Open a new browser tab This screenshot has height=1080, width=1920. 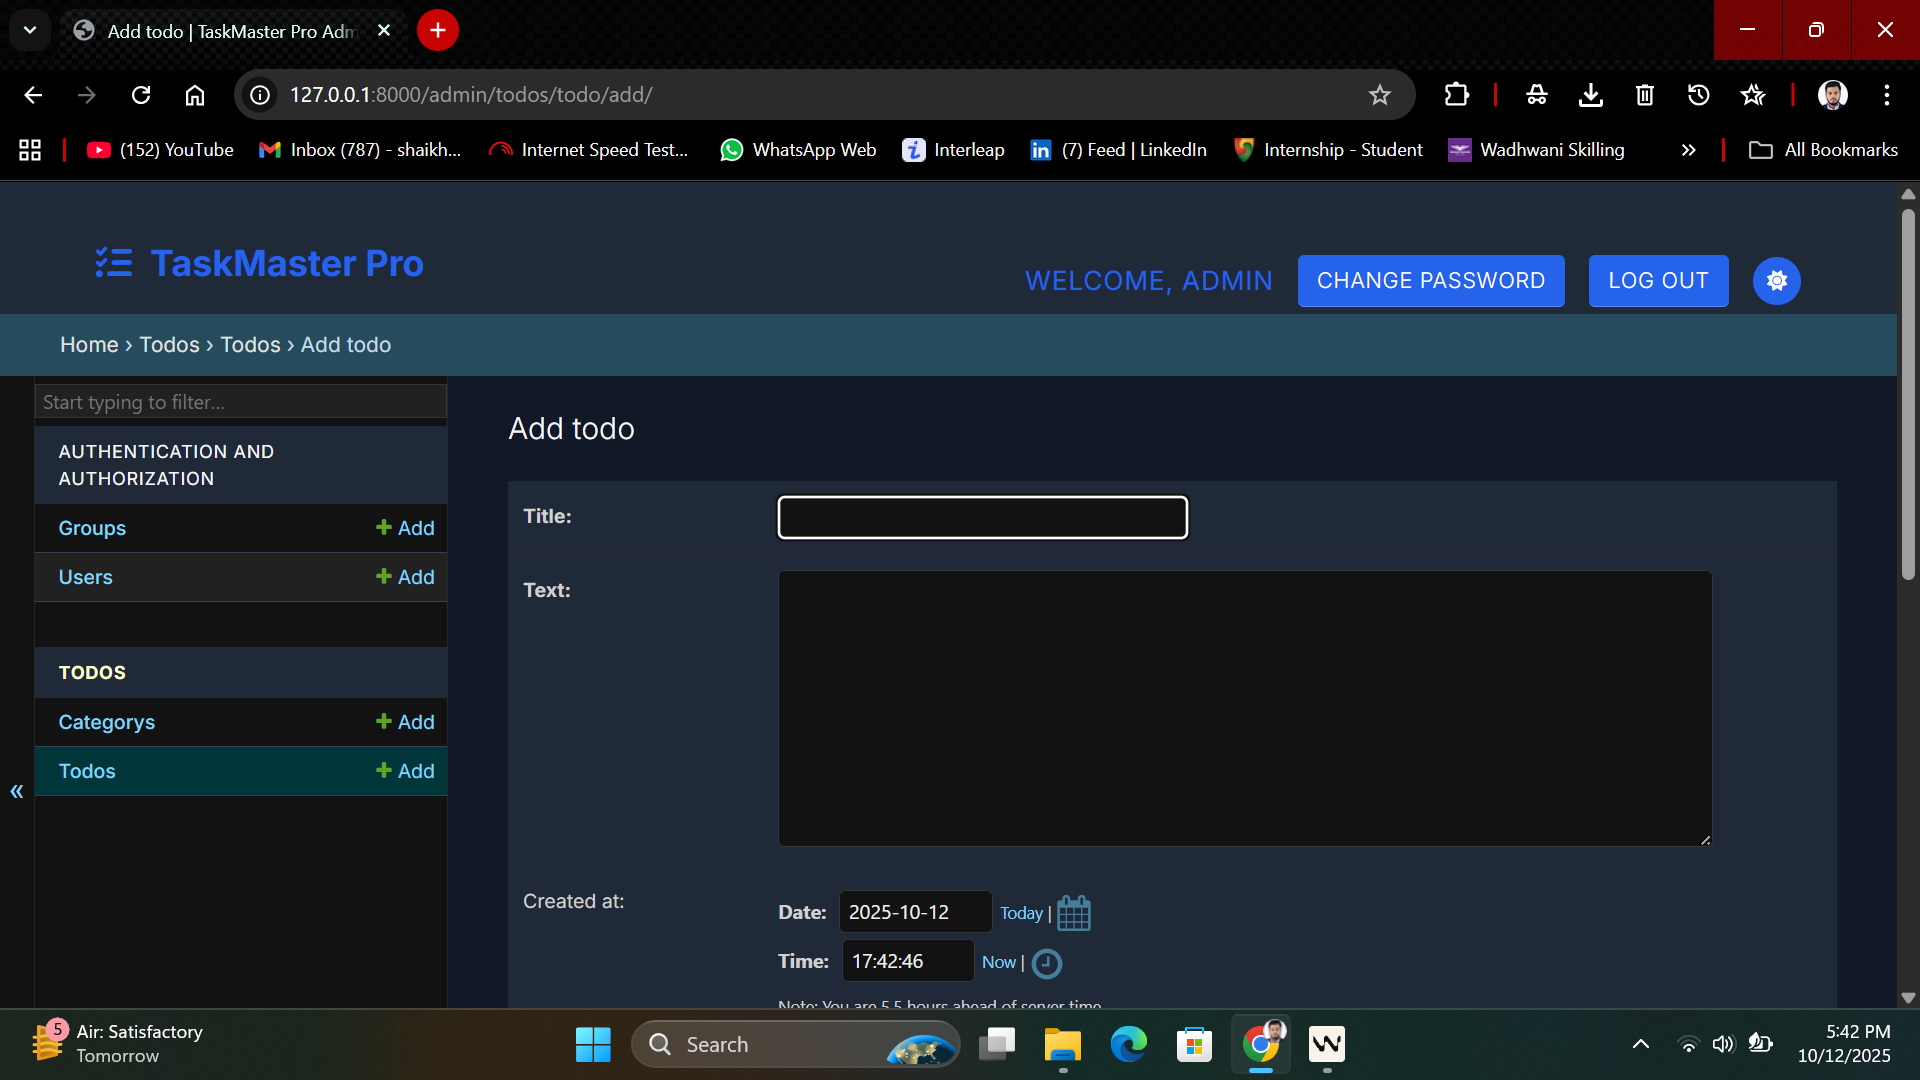coord(438,30)
